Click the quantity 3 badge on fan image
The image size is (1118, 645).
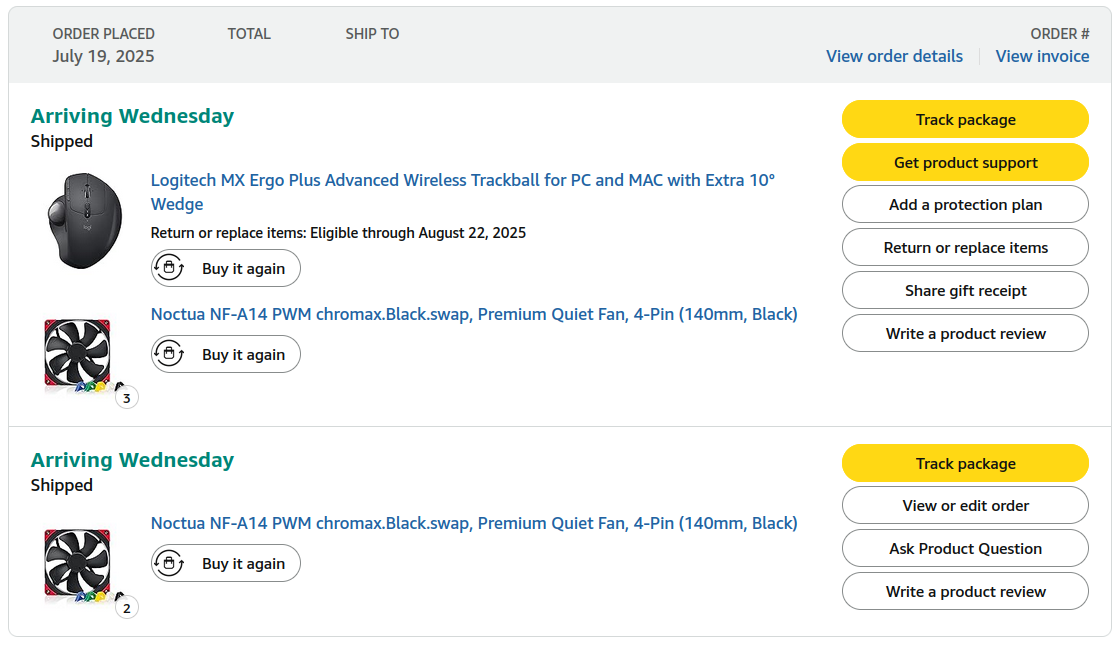click(127, 398)
